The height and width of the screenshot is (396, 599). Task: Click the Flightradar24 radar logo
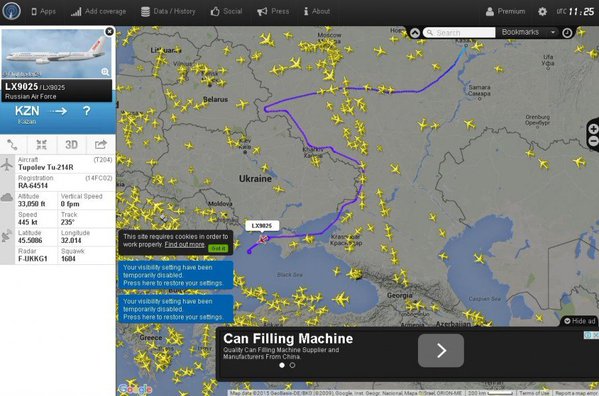coord(11,11)
